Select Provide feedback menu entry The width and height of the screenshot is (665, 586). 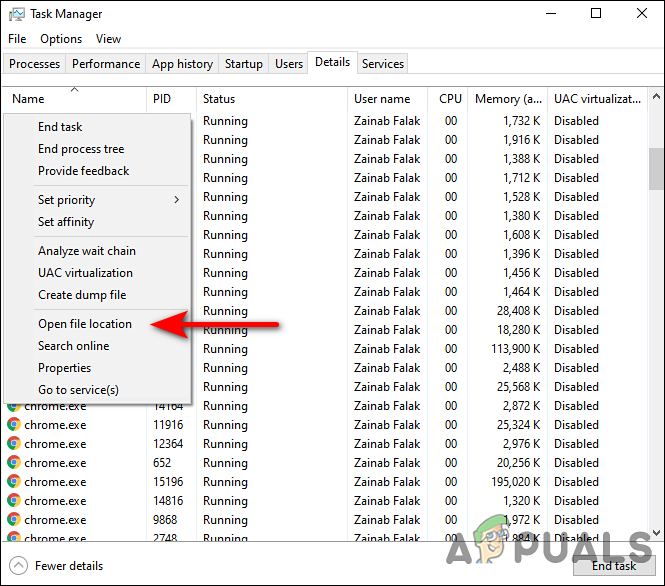pos(97,171)
